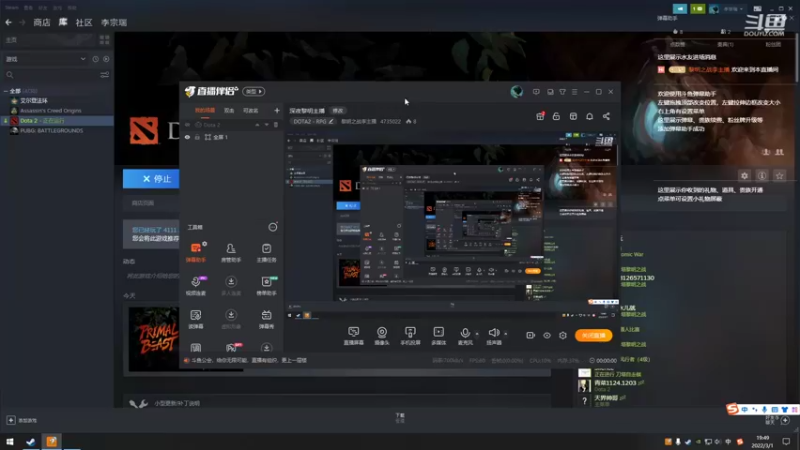Add 直播屏幕 screen capture source
This screenshot has height=450, width=800.
[x=354, y=336]
